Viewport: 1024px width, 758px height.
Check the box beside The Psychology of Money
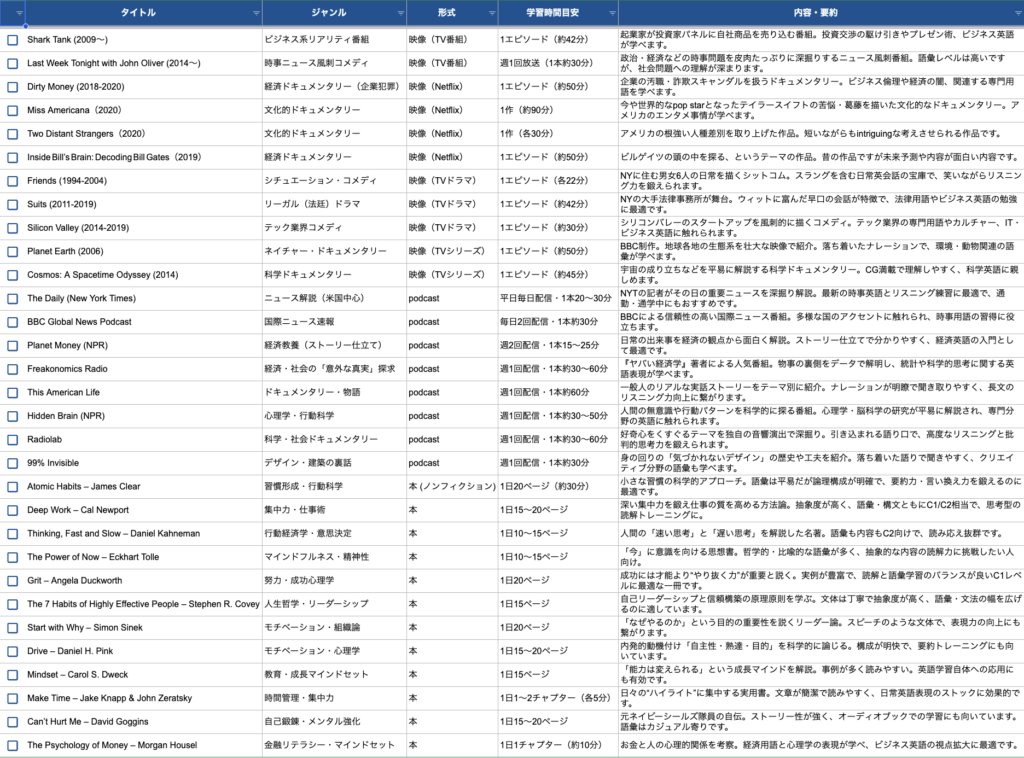(x=13, y=745)
